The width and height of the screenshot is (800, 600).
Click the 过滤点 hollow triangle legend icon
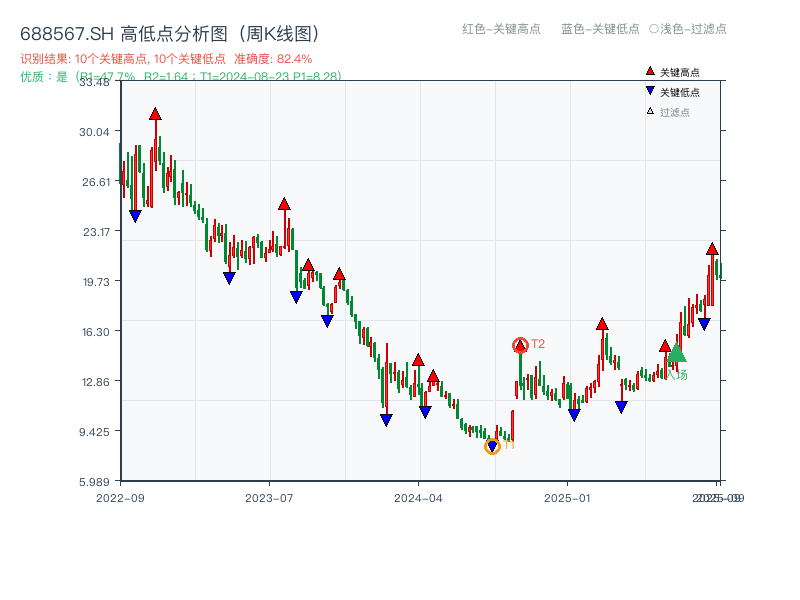coord(650,110)
